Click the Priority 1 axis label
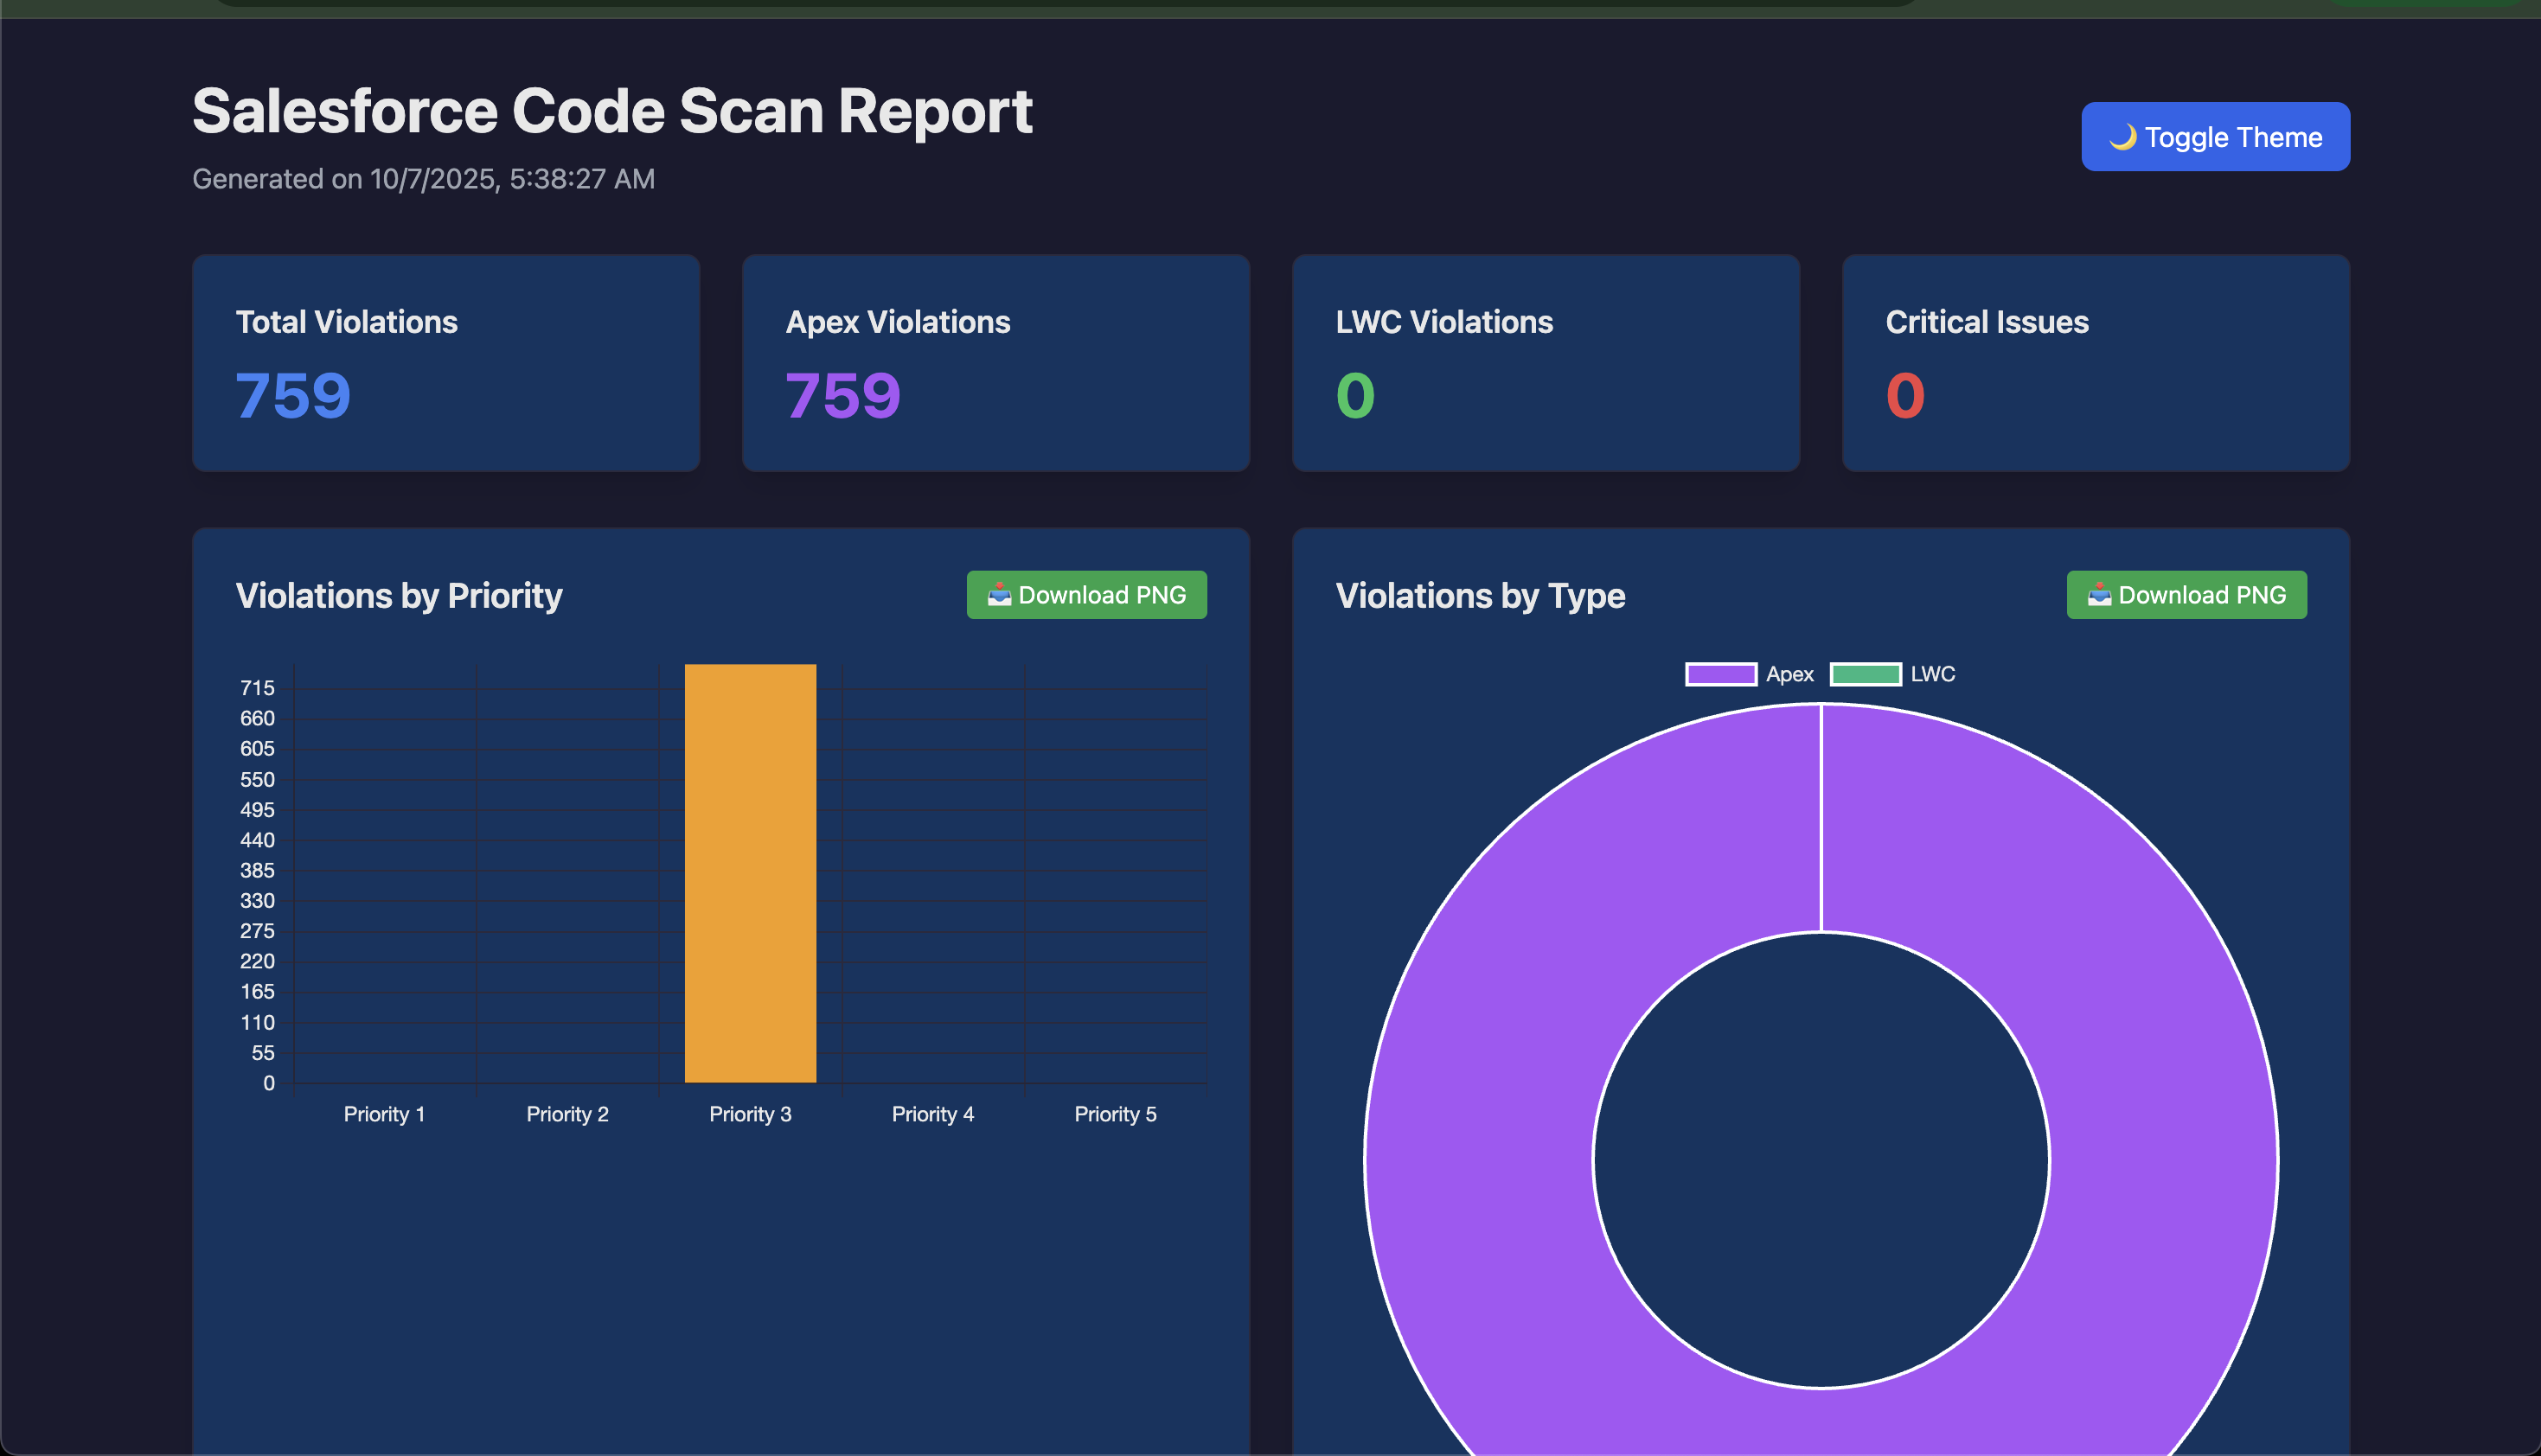2541x1456 pixels. point(384,1114)
